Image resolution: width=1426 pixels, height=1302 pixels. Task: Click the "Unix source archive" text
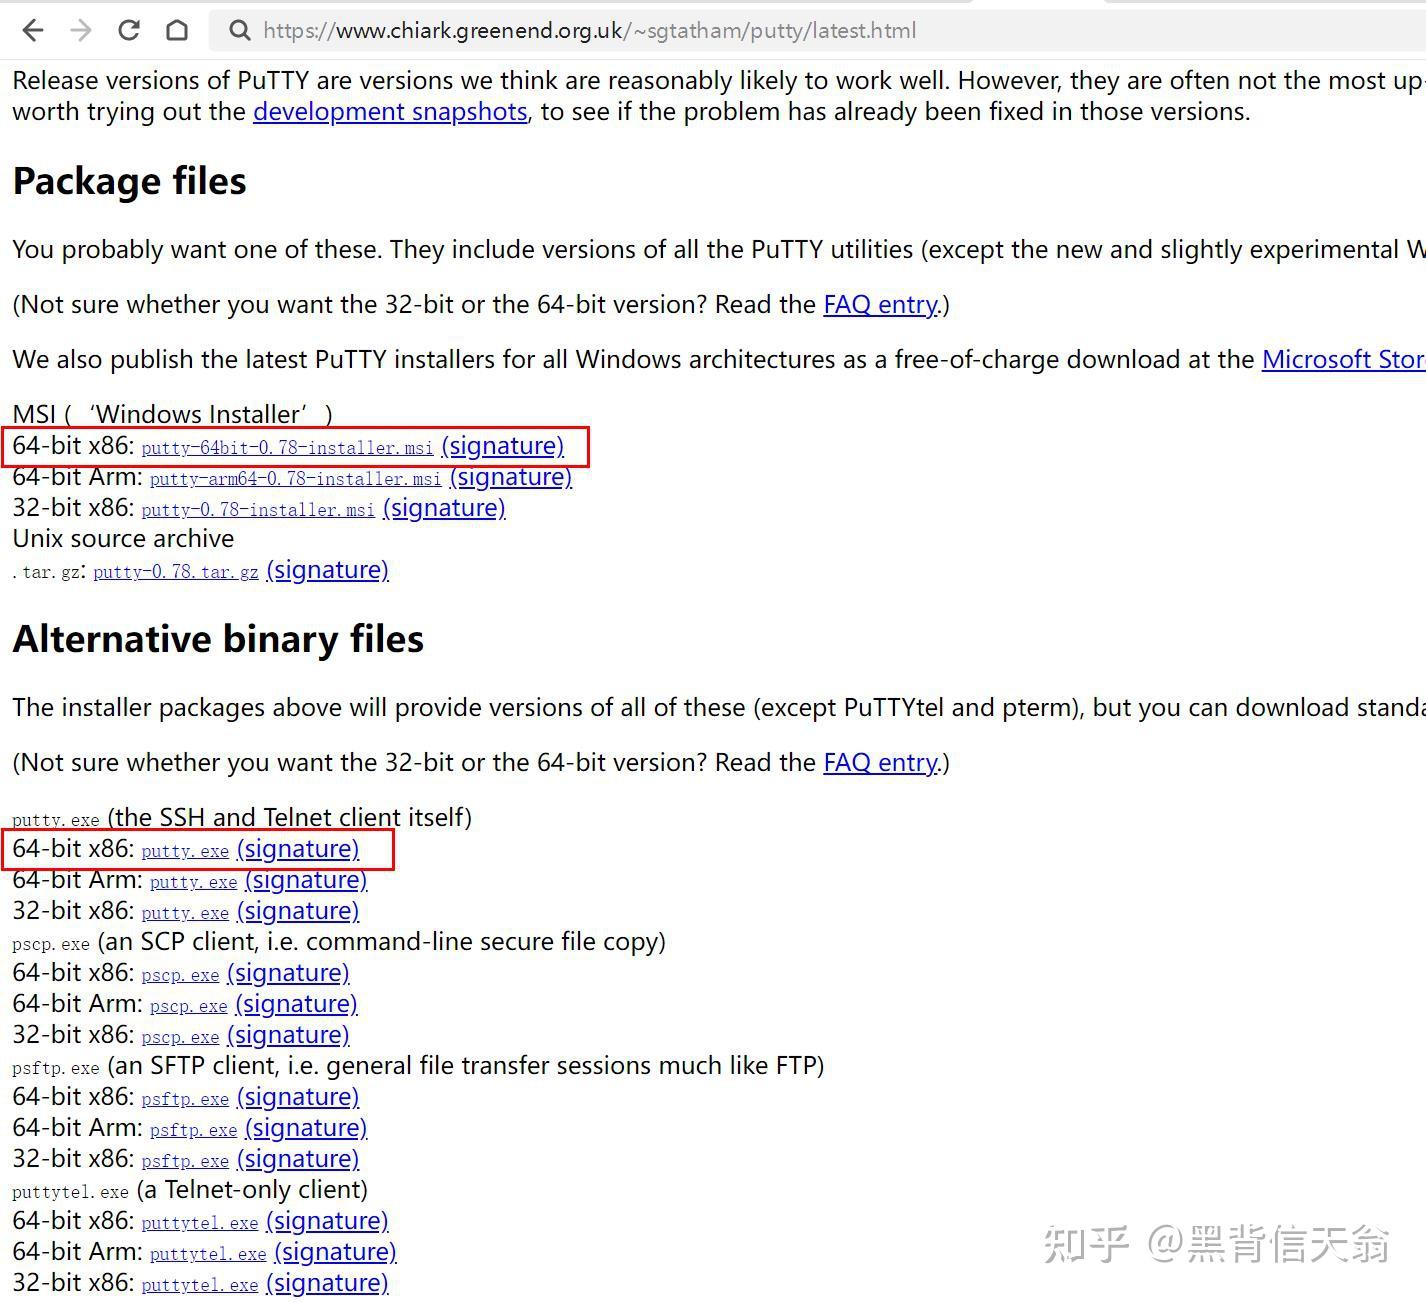click(x=123, y=539)
